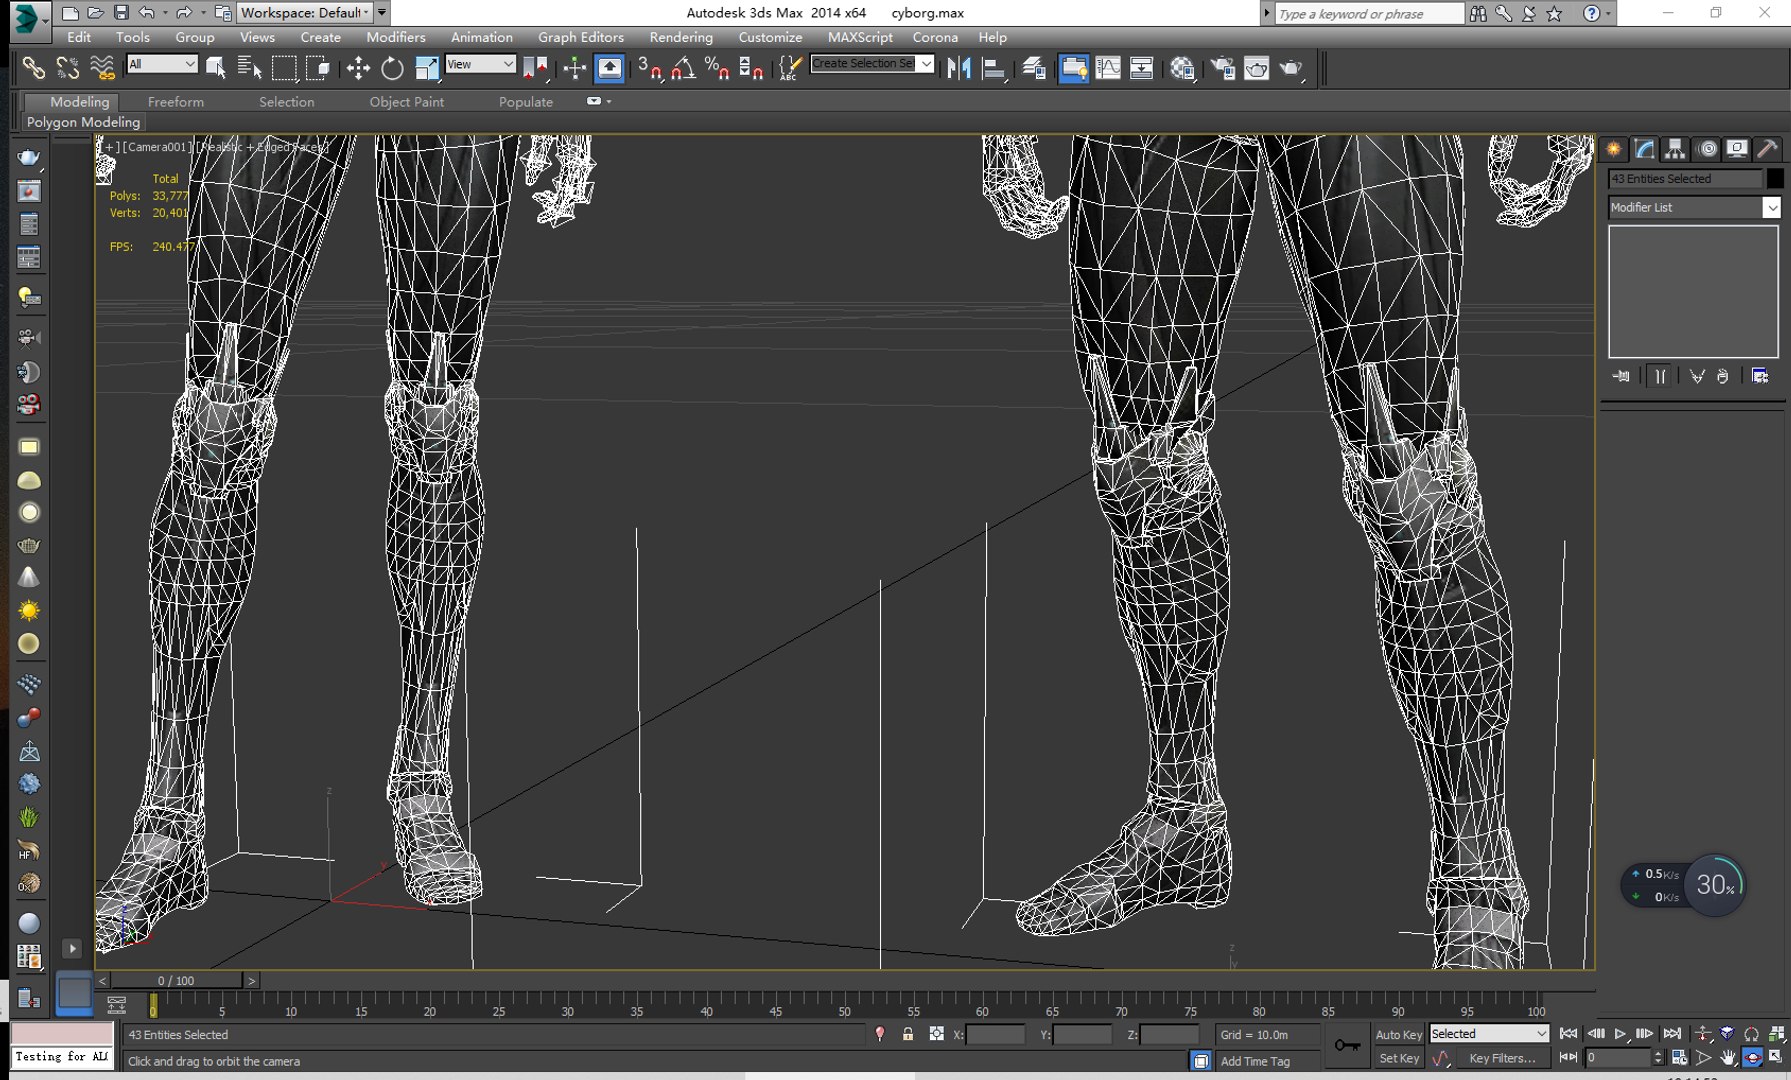
Task: Toggle Auto Key animation mode
Action: [x=1398, y=1034]
